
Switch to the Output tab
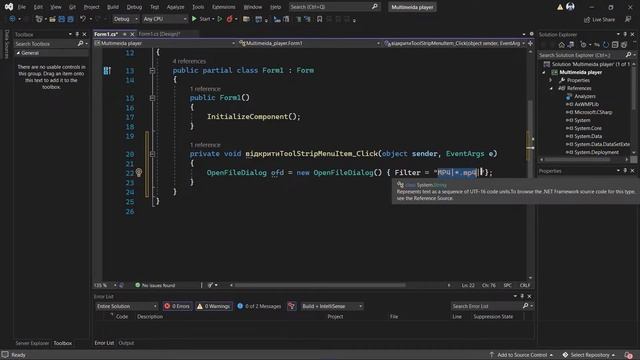click(126, 343)
